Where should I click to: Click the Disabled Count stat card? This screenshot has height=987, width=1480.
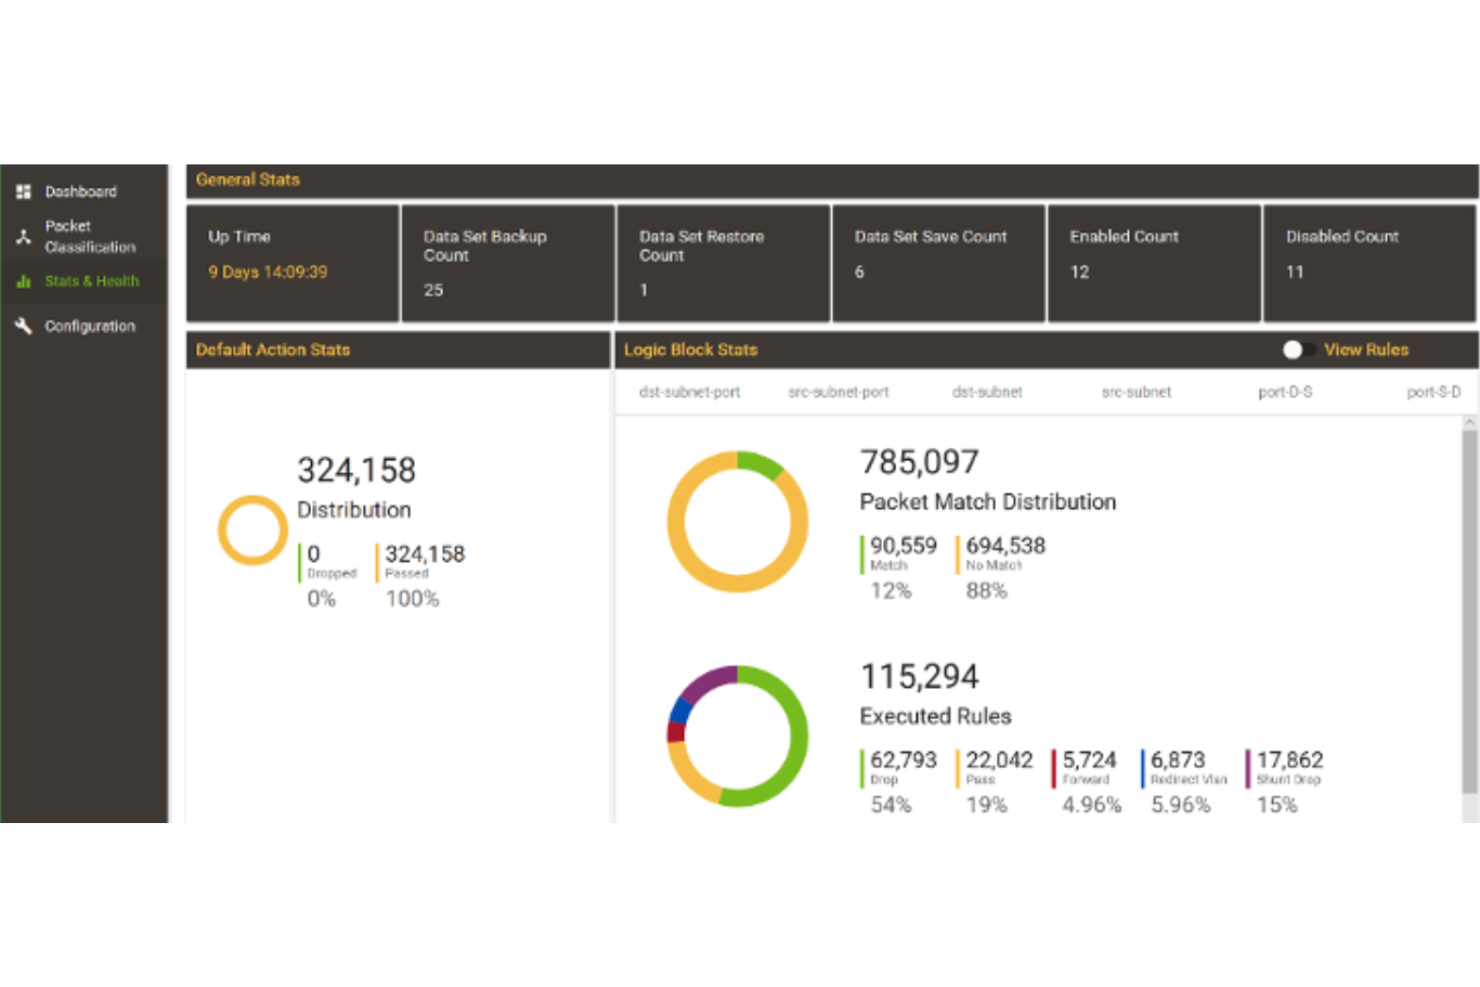click(1369, 263)
